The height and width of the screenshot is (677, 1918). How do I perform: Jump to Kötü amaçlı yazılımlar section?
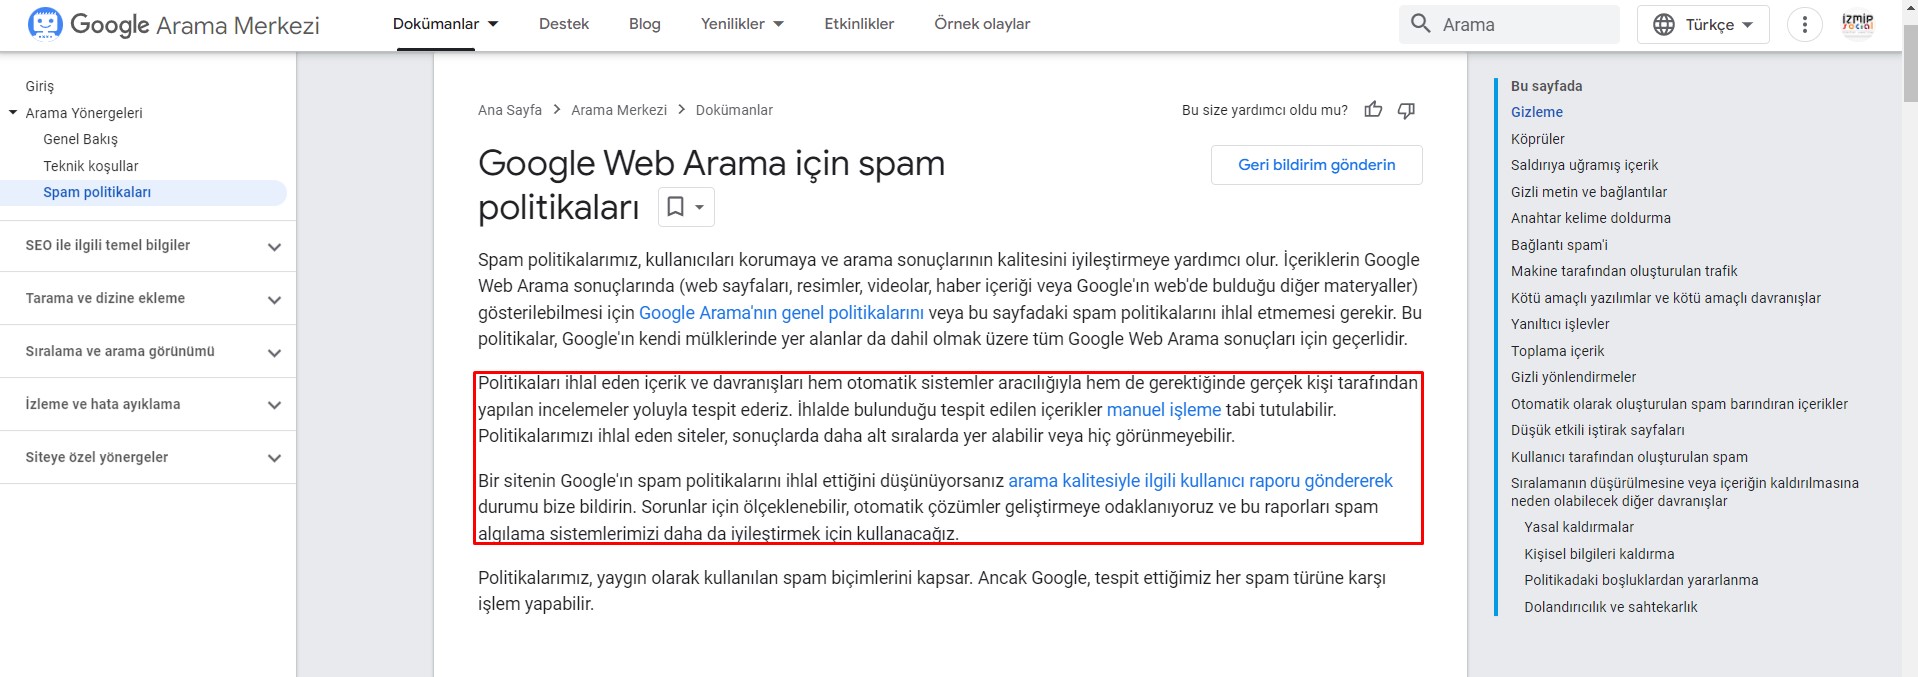(1666, 298)
